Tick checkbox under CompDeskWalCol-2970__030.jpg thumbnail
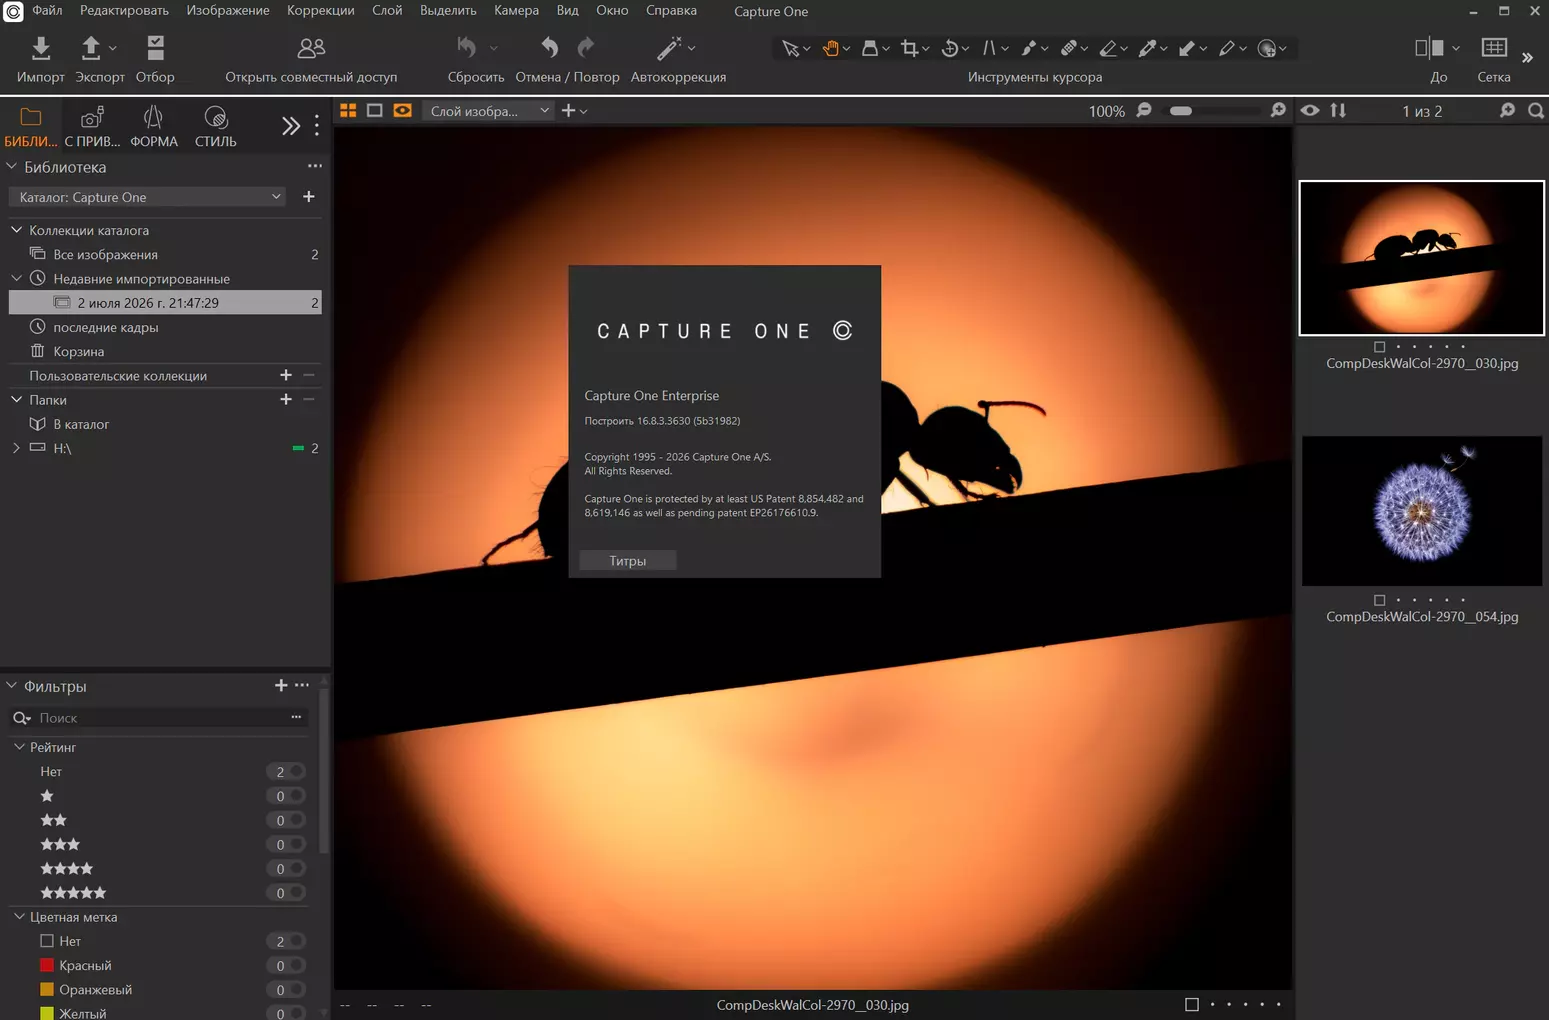Viewport: 1549px width, 1020px height. point(1379,347)
